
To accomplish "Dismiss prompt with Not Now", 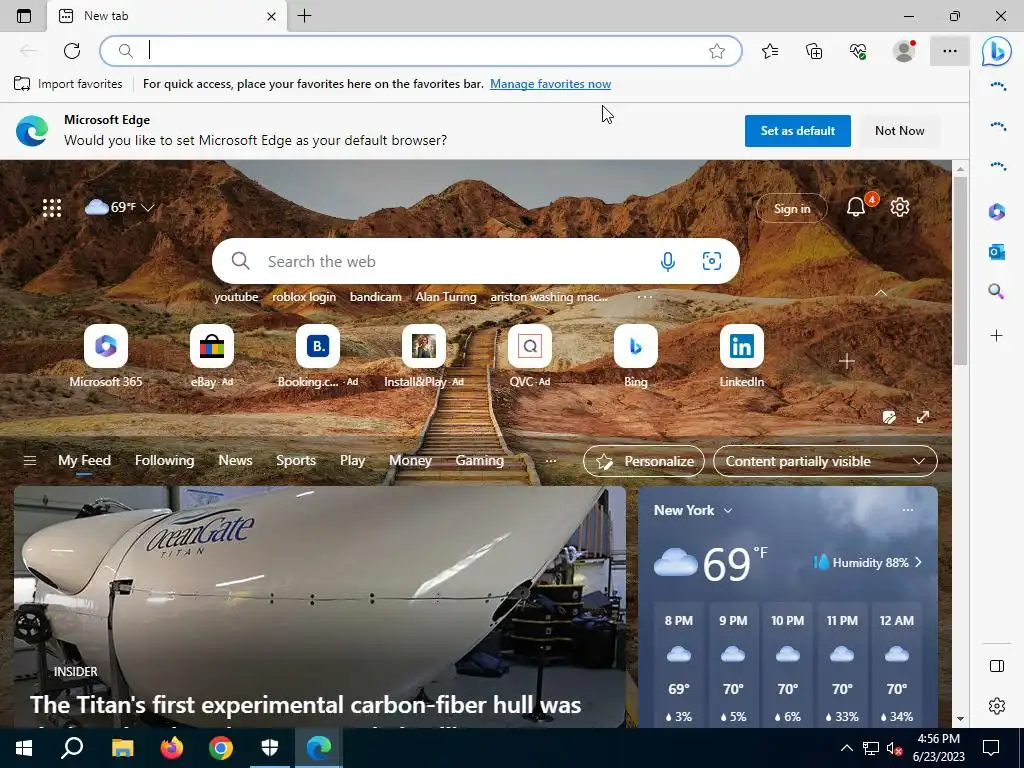I will 899,131.
